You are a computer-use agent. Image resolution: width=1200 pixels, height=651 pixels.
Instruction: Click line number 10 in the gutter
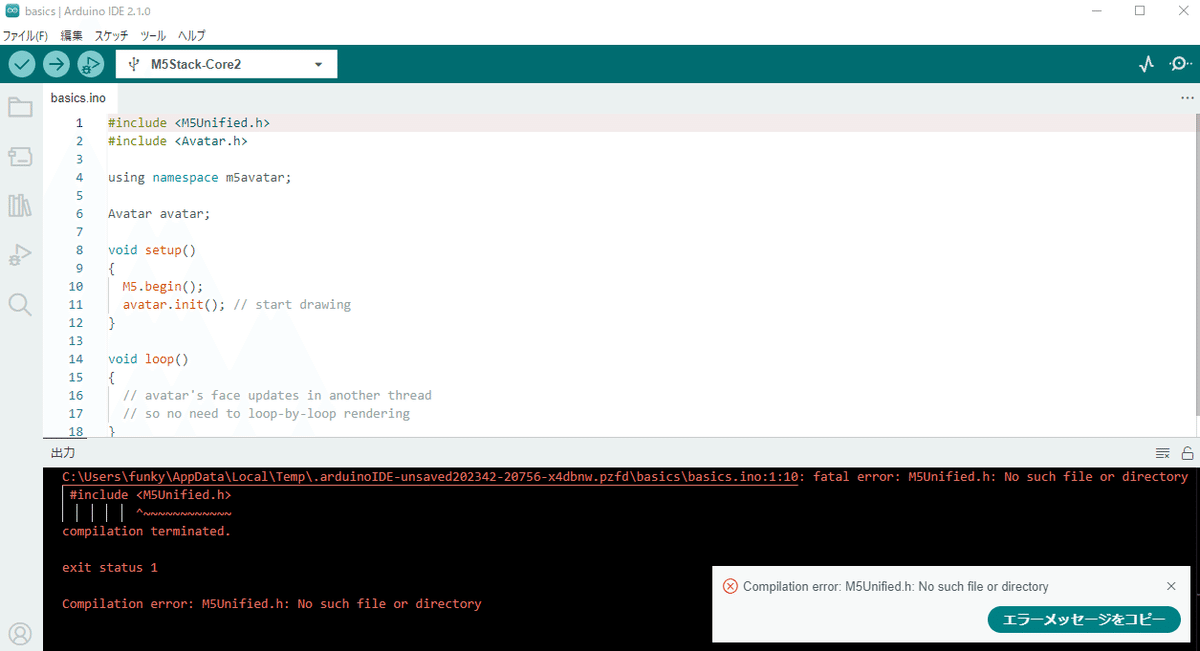[x=76, y=286]
